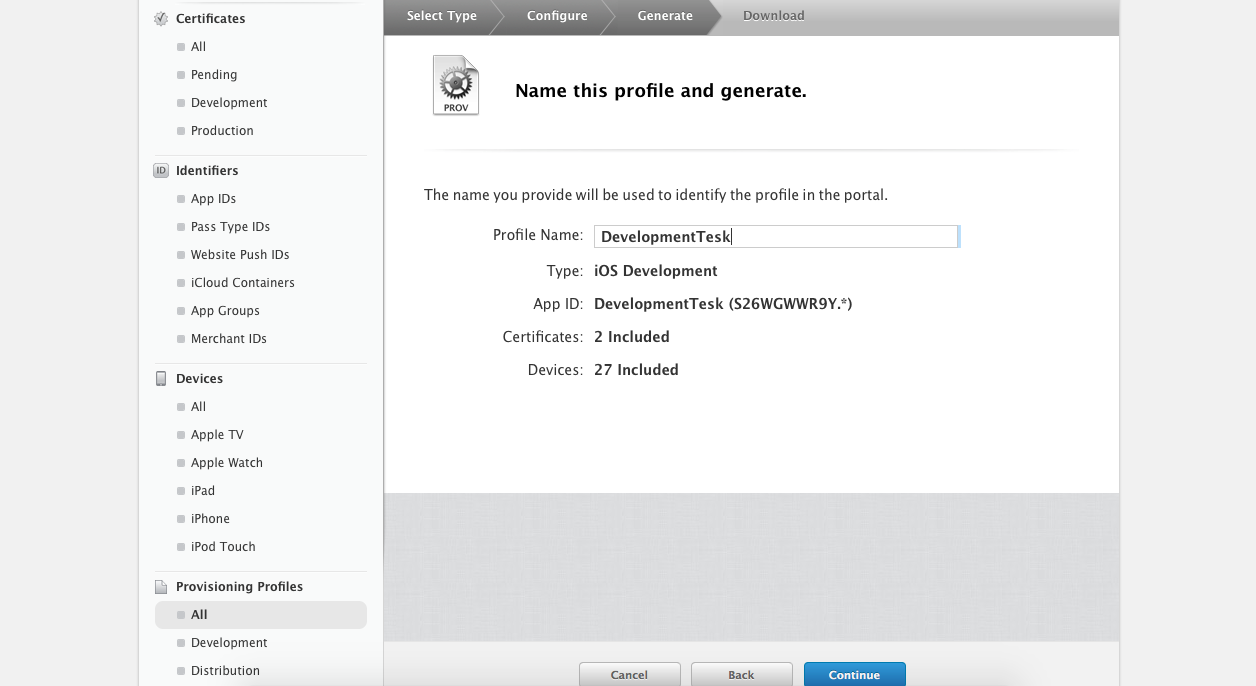Show iPhone devices list
Image resolution: width=1256 pixels, height=686 pixels.
[x=210, y=519]
